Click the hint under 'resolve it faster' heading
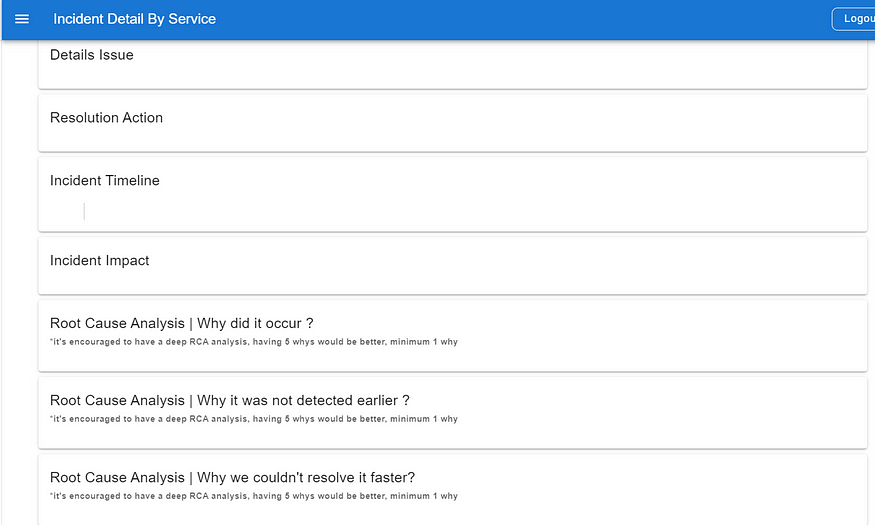Image resolution: width=875 pixels, height=525 pixels. (x=253, y=495)
